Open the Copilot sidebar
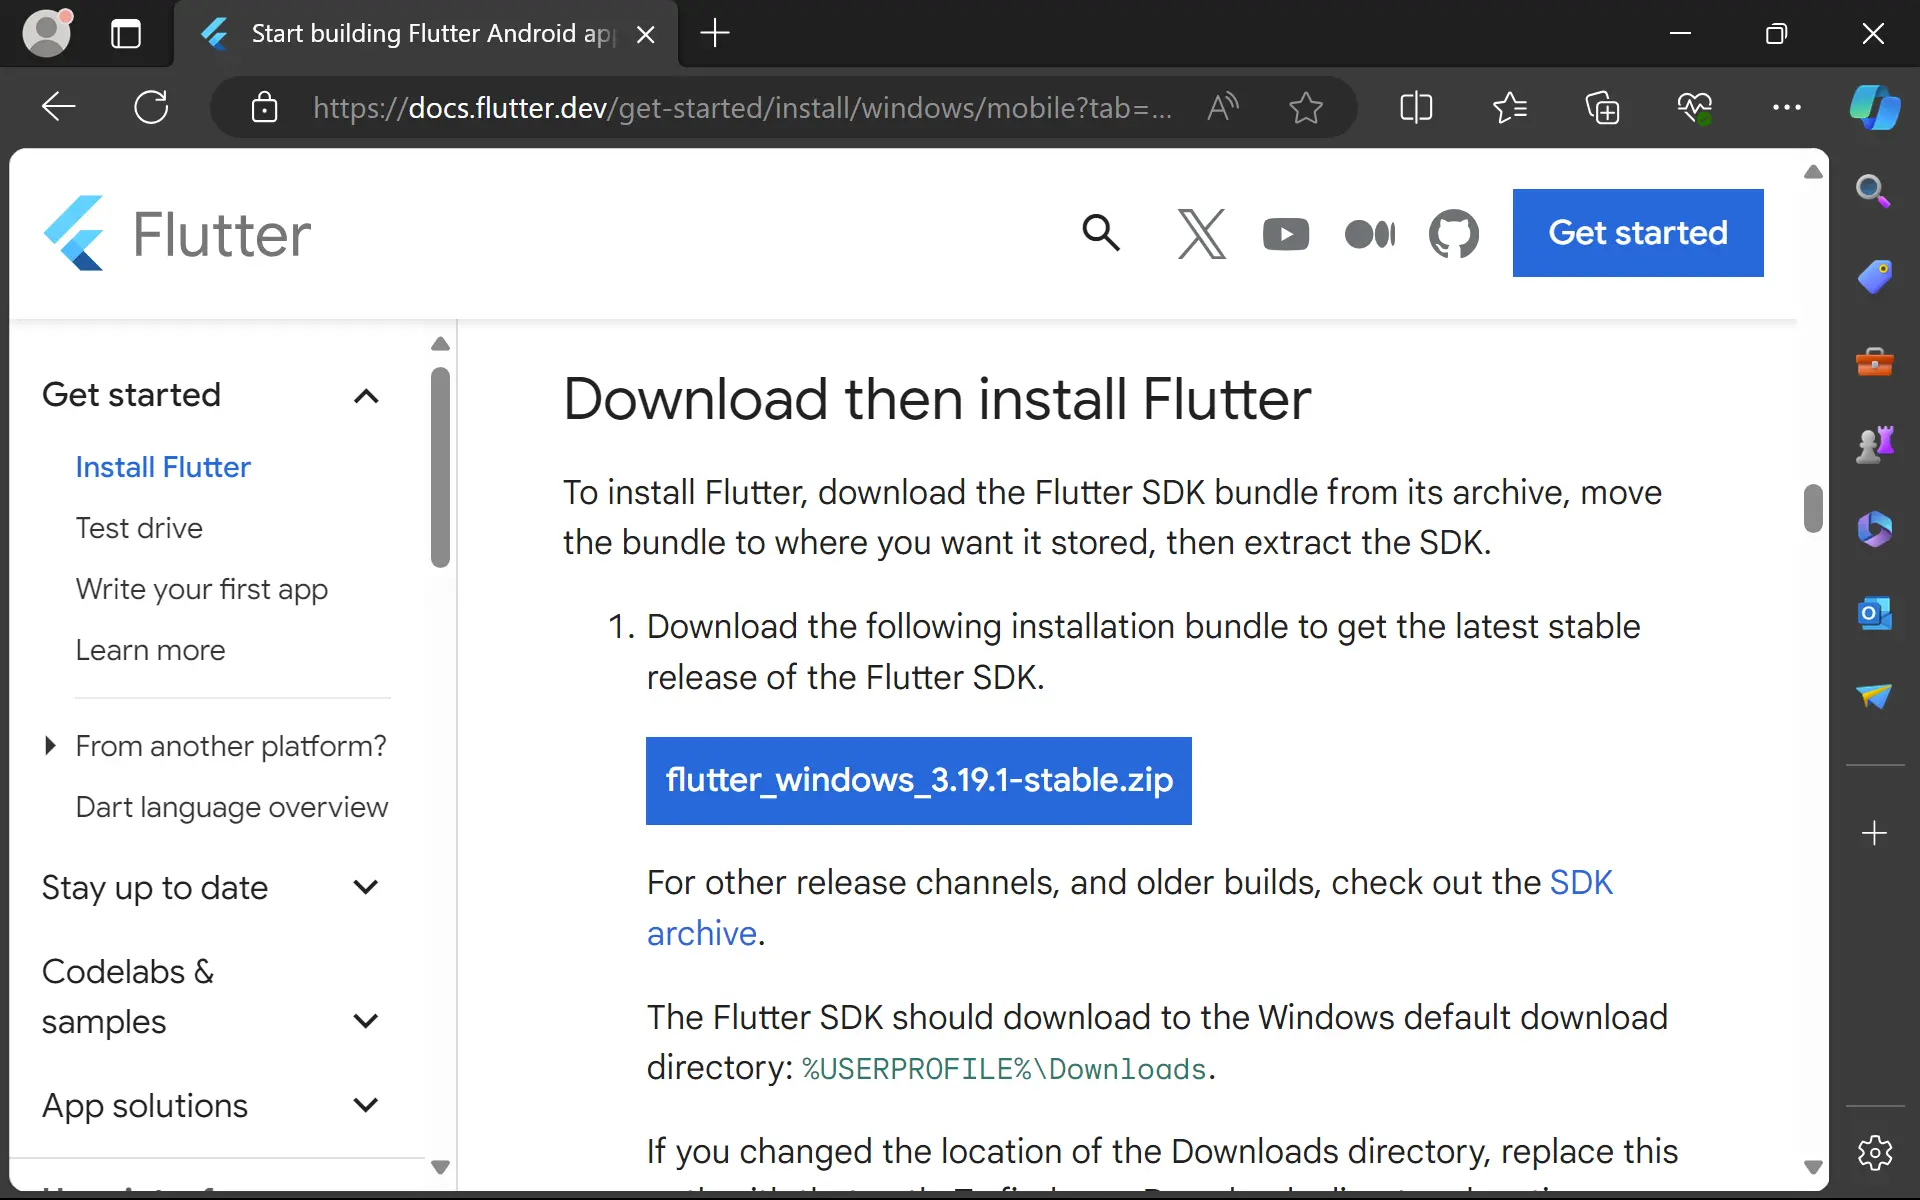The width and height of the screenshot is (1920, 1200). [1874, 107]
